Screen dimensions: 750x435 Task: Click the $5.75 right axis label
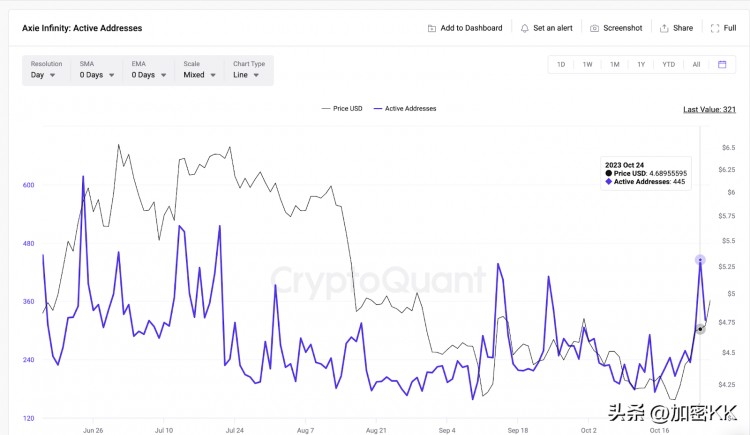point(727,216)
